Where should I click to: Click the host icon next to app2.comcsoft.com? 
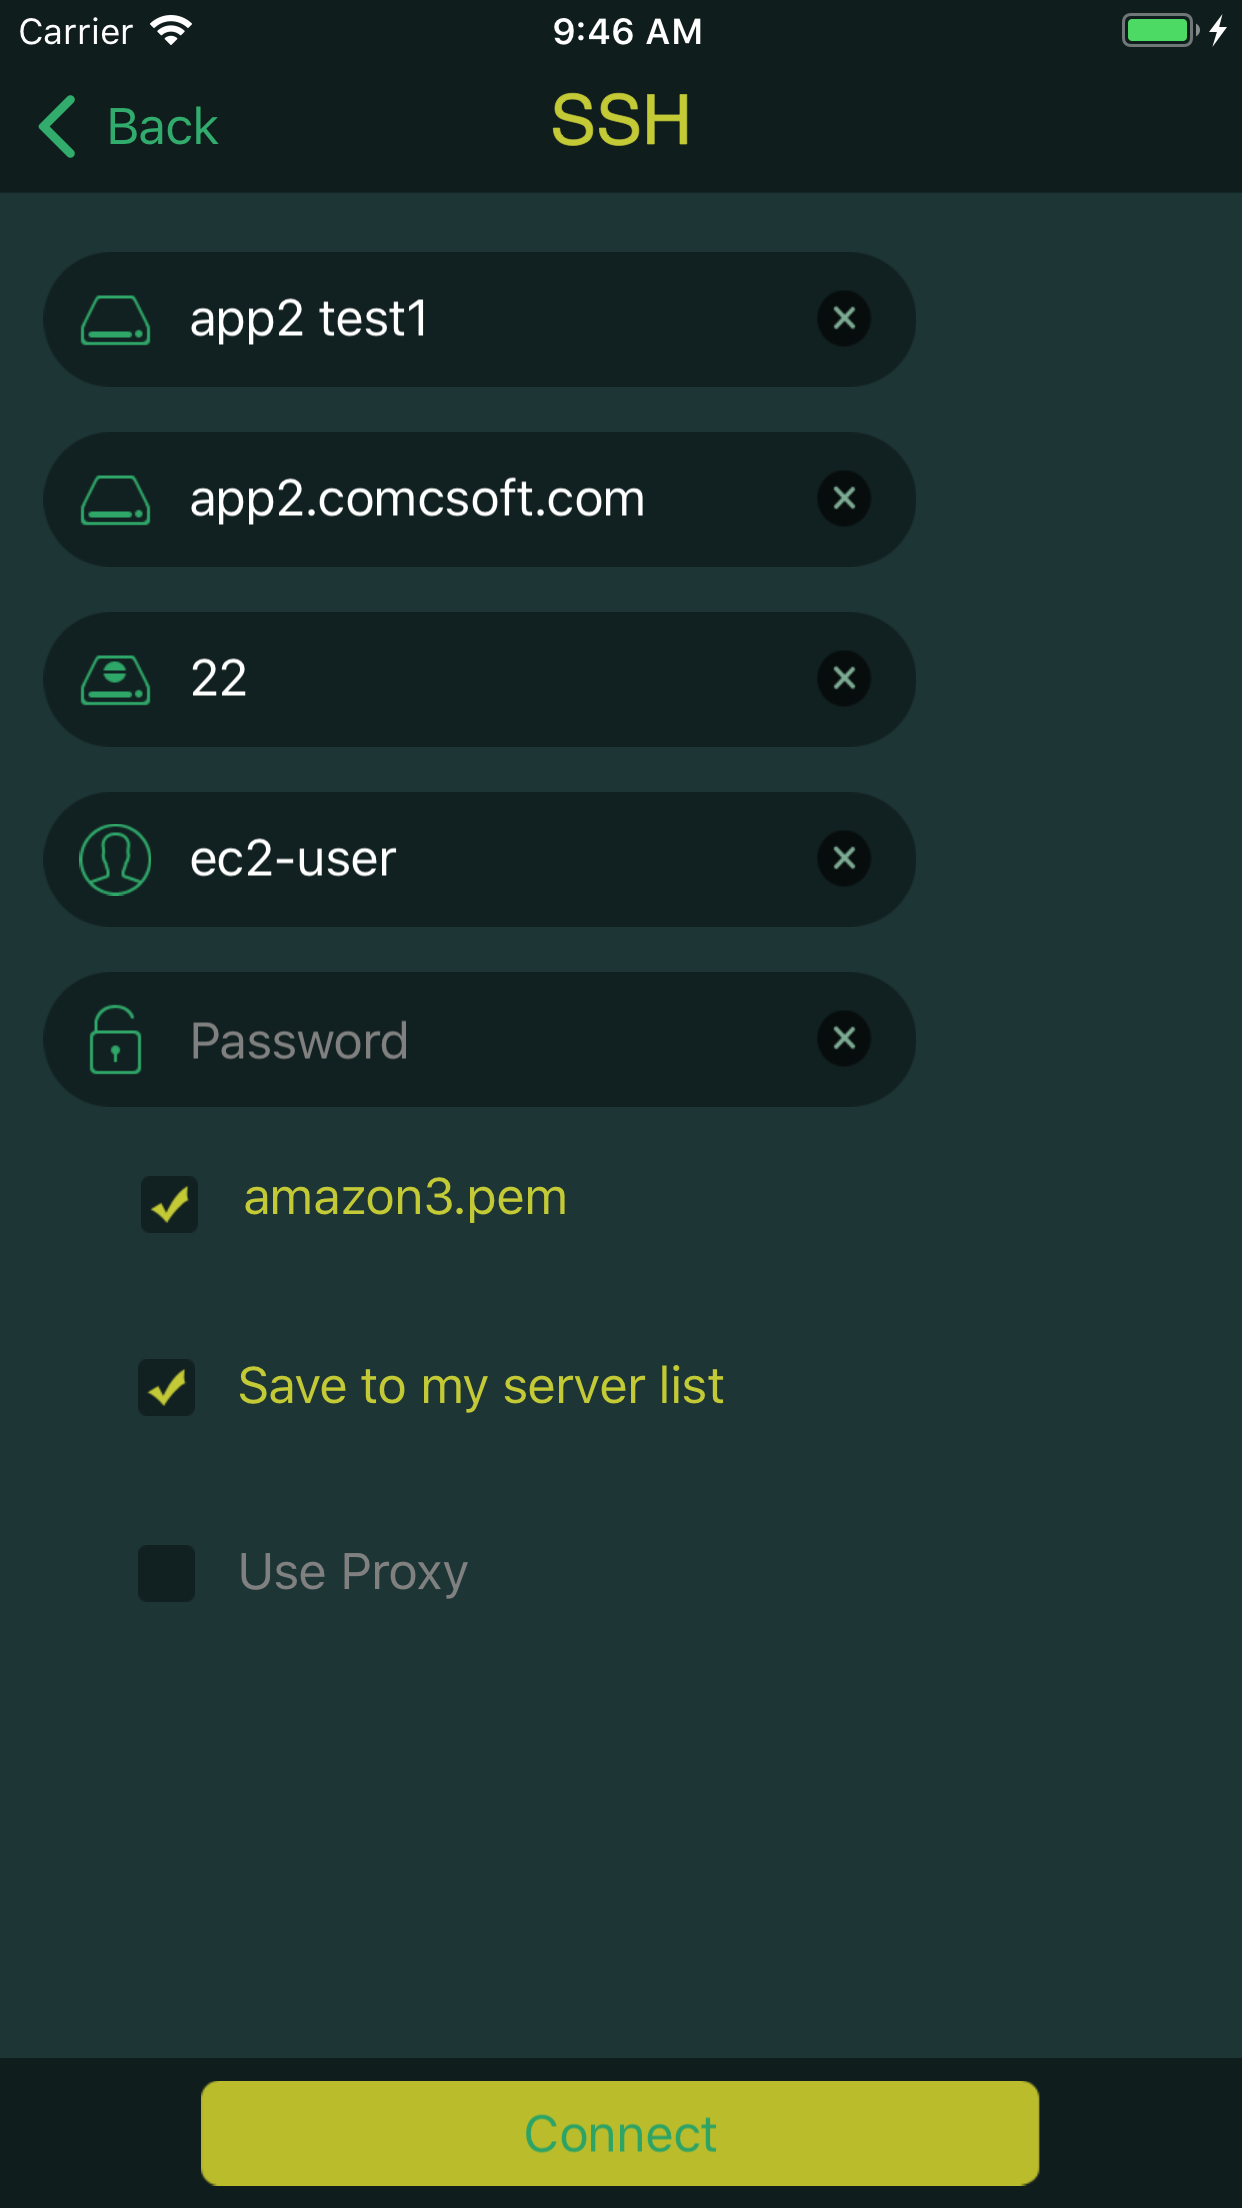coord(115,499)
